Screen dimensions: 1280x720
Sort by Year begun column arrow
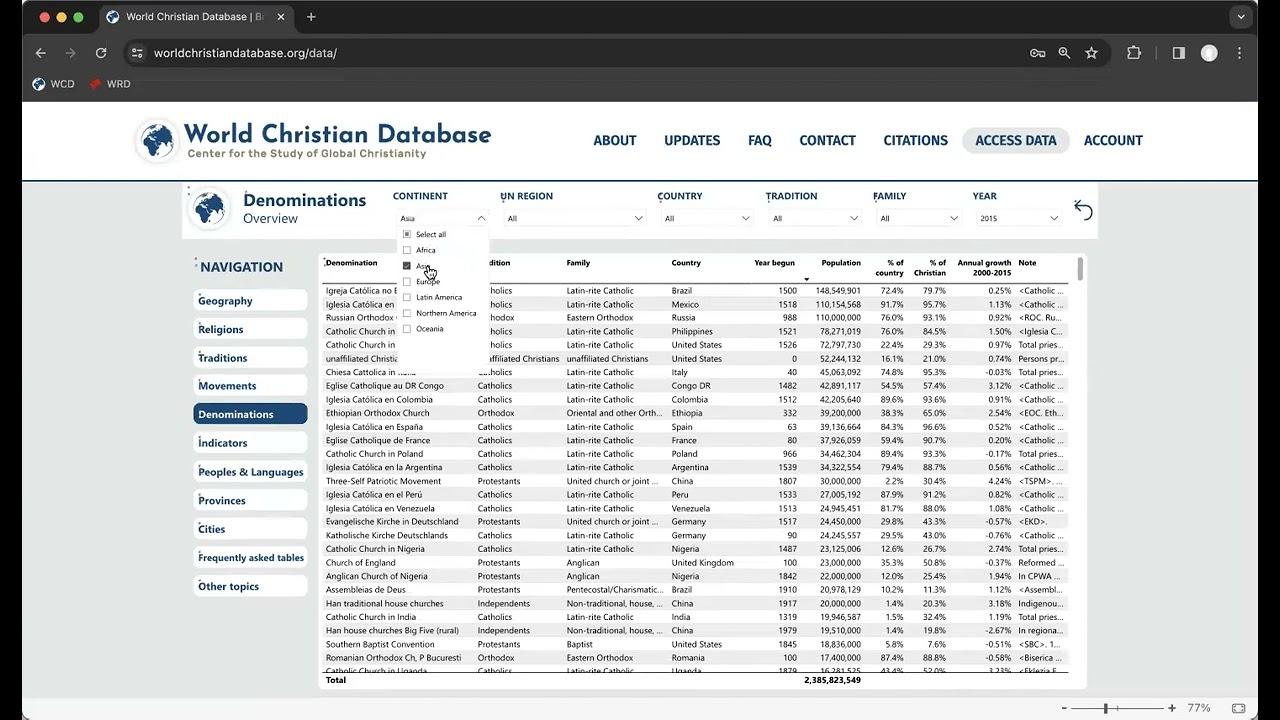point(806,279)
